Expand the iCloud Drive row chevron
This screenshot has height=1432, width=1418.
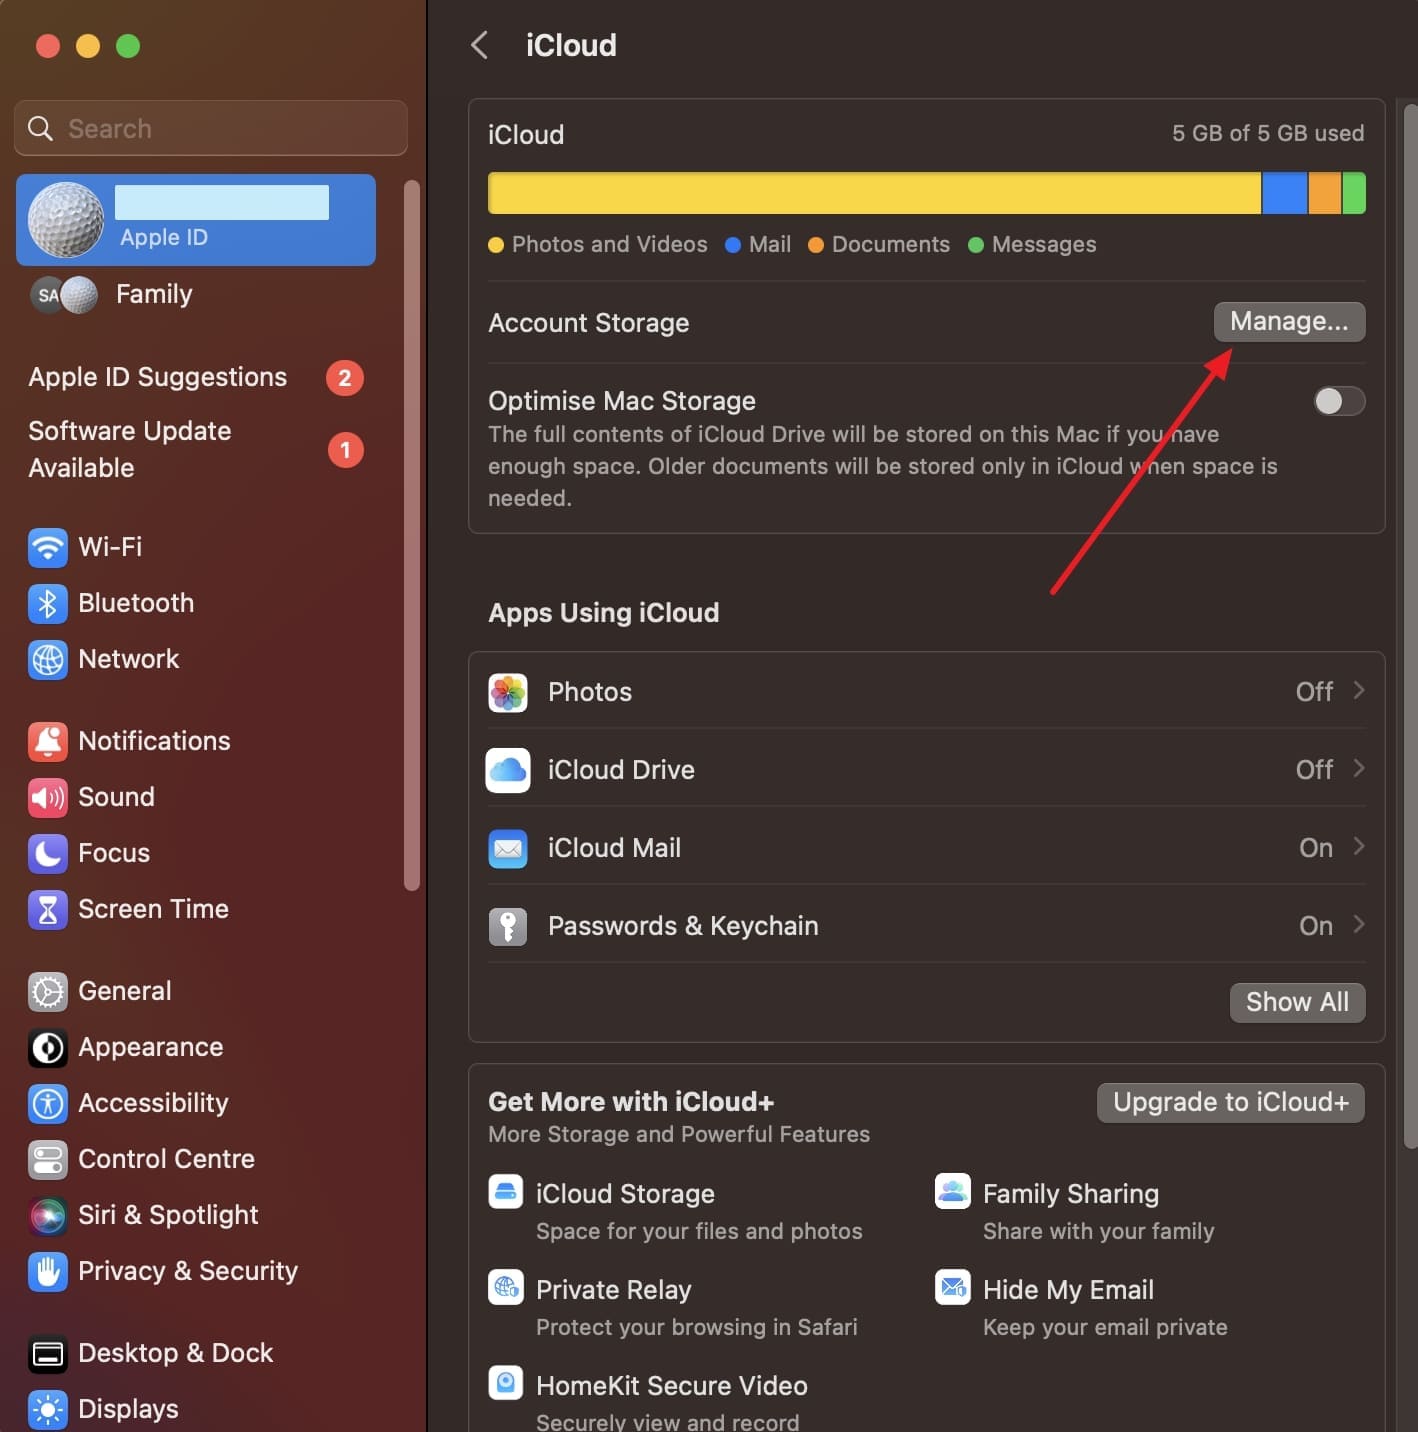coord(1359,769)
